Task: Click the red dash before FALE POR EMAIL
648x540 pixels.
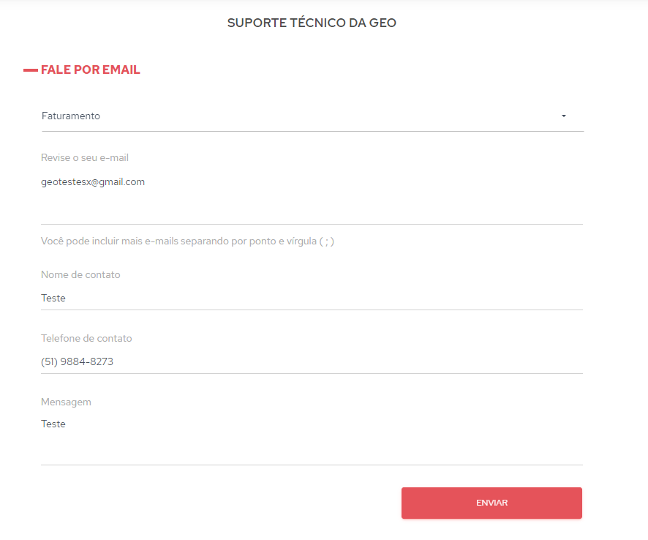Action: 30,70
